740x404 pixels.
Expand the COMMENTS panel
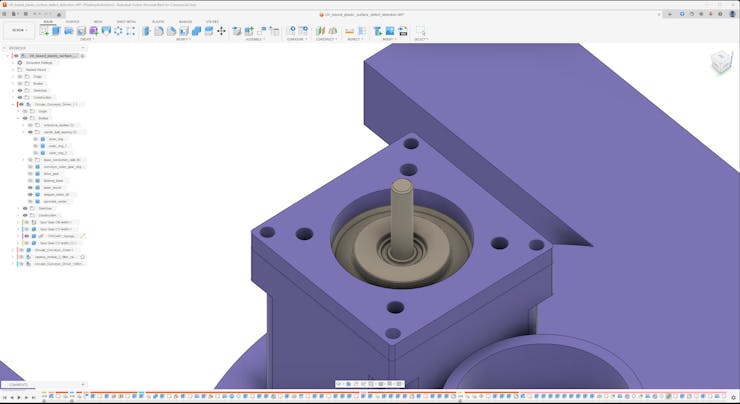[x=83, y=385]
